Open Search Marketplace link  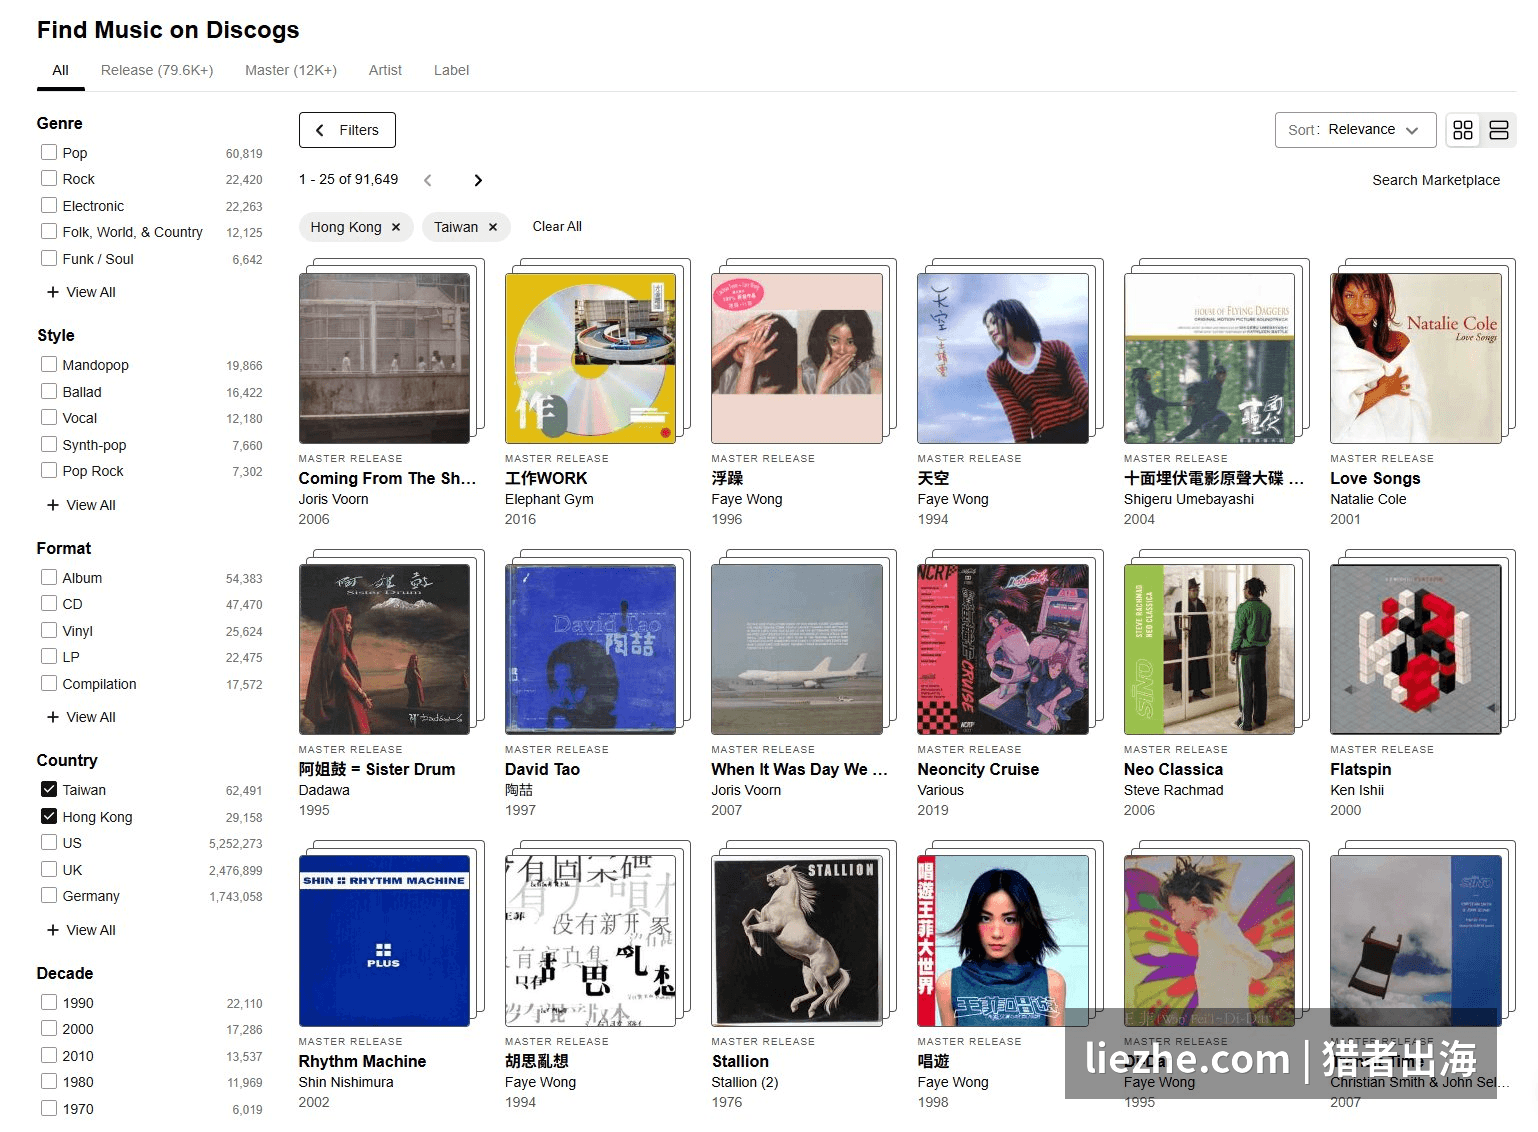click(1436, 180)
